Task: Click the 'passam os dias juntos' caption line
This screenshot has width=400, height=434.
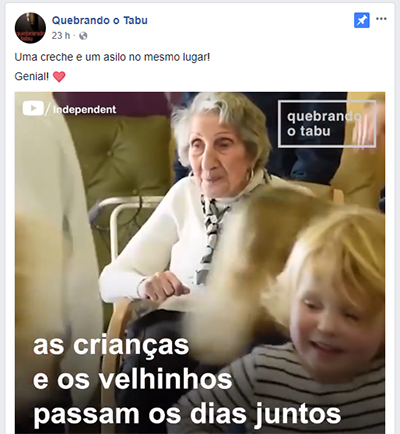Action: tap(187, 414)
